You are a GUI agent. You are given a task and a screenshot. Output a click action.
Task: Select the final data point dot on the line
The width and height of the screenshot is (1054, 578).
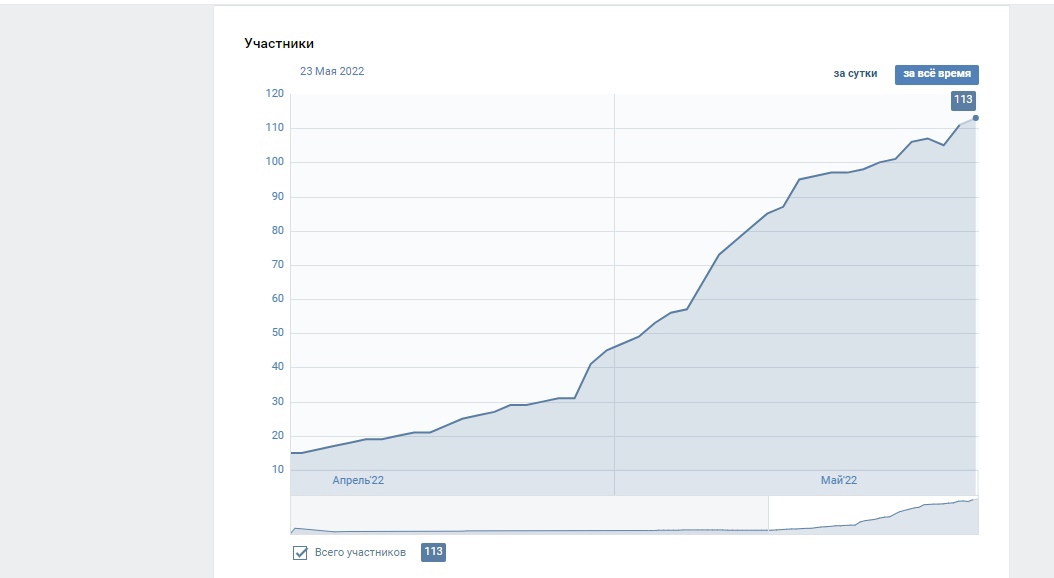975,118
